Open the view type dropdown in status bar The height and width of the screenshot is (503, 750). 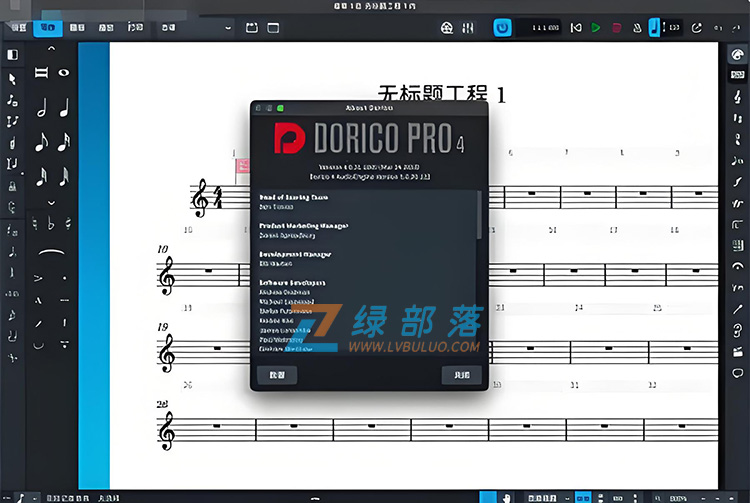[x=547, y=498]
